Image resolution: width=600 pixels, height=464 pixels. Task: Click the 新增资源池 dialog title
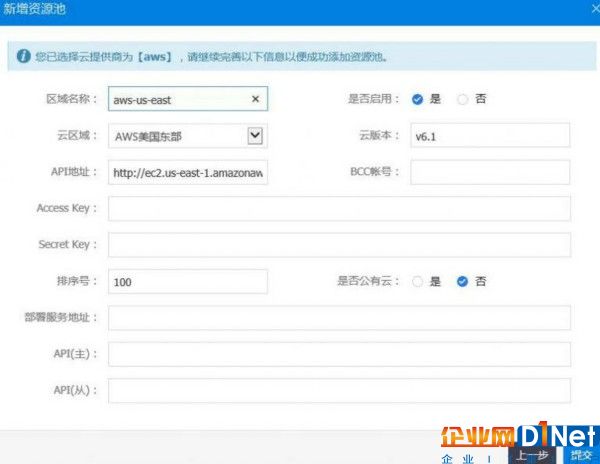click(x=34, y=9)
